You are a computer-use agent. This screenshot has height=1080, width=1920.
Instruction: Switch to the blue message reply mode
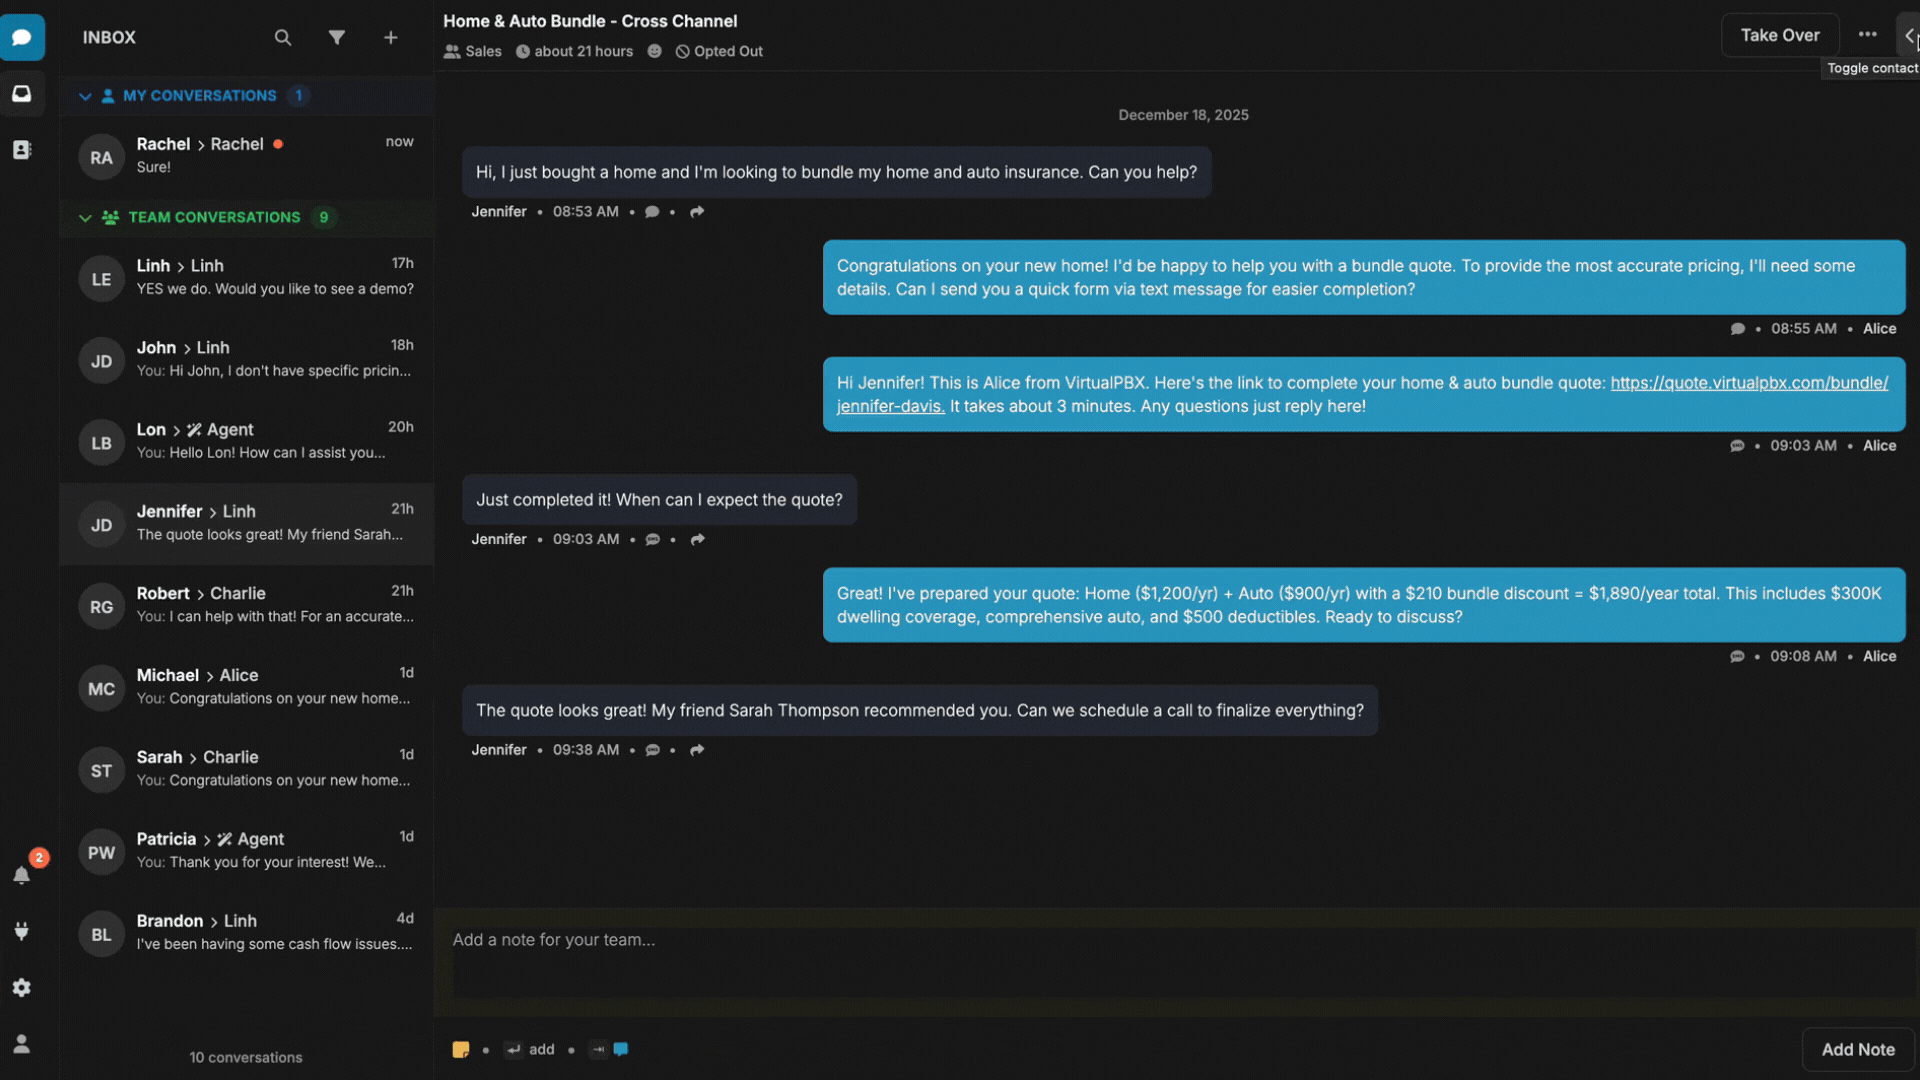click(621, 1049)
